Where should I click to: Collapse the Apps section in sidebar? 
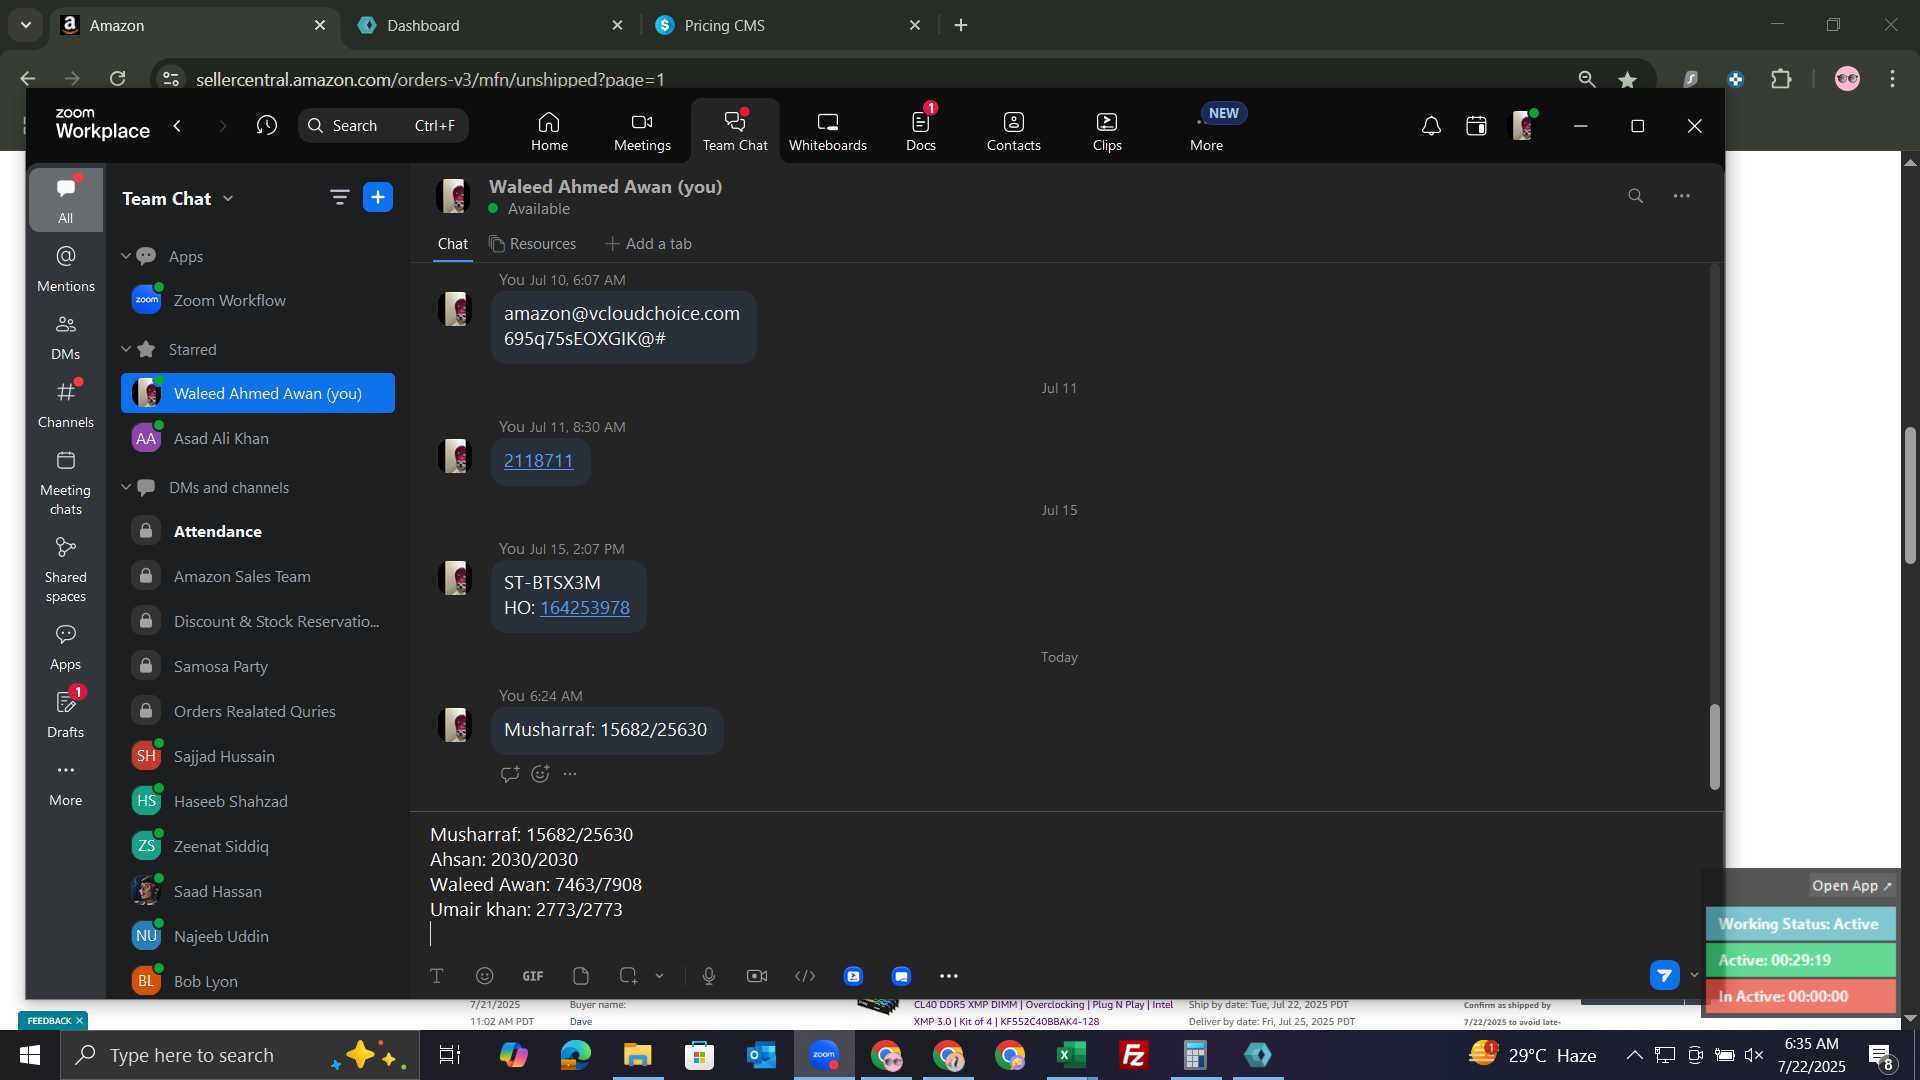click(126, 256)
